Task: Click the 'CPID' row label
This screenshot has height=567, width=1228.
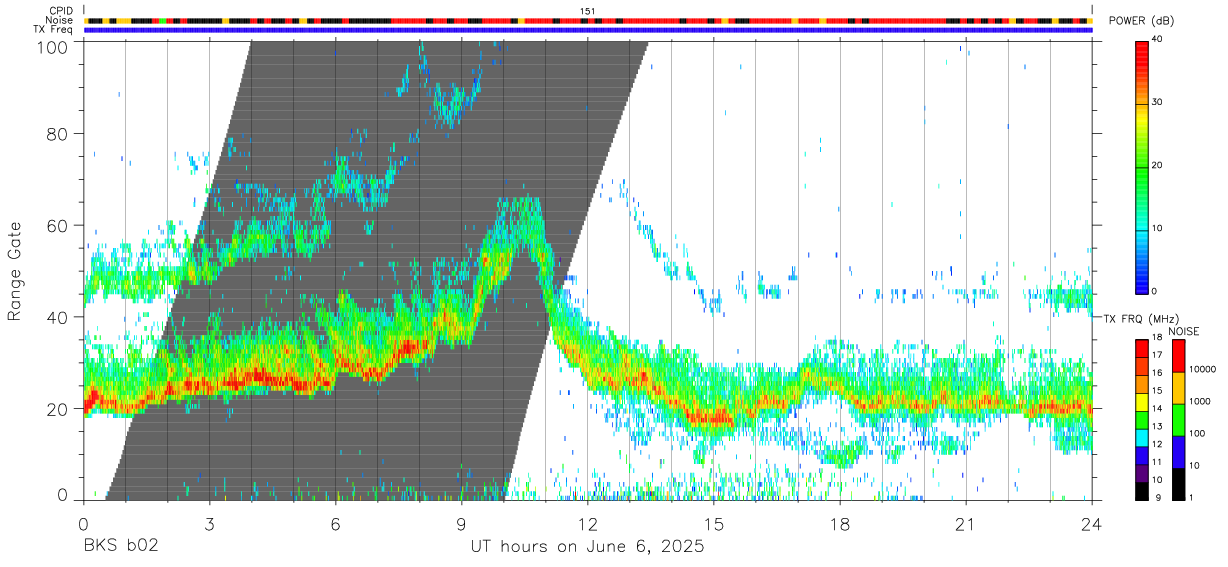Action: pyautogui.click(x=61, y=11)
